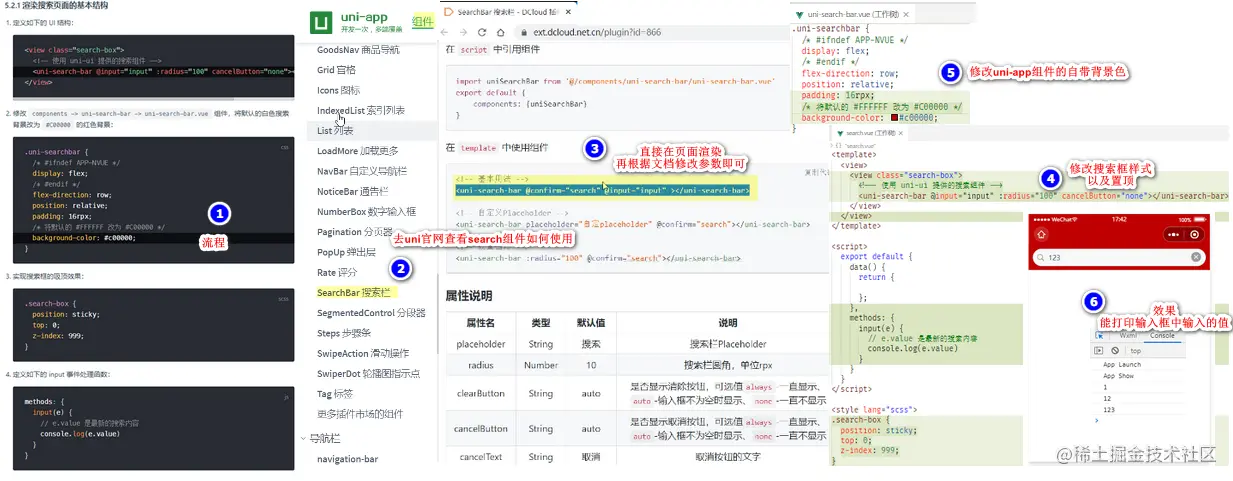
Task: Open Tag 标签 sidebar entry
Action: pyautogui.click(x=334, y=394)
